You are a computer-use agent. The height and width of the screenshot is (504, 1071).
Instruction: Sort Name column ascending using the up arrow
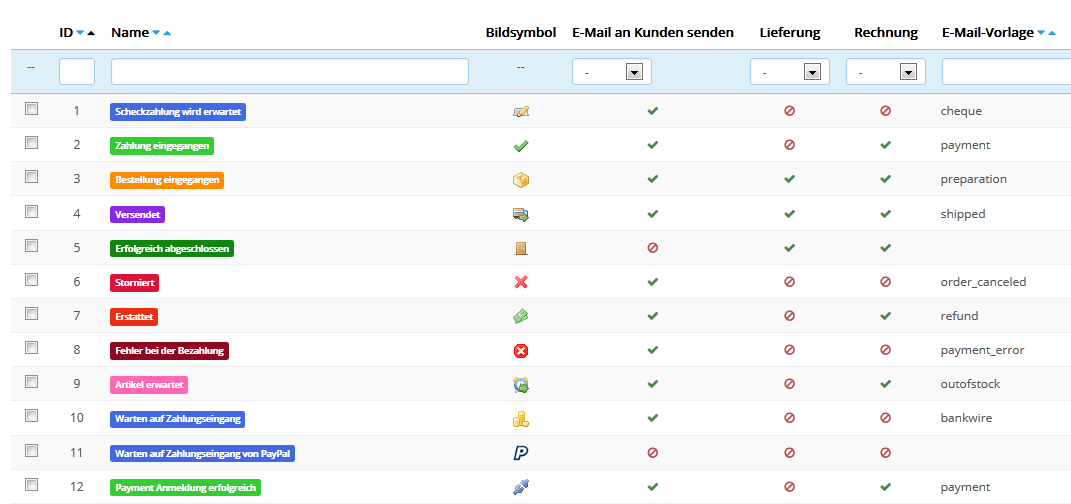(x=167, y=33)
